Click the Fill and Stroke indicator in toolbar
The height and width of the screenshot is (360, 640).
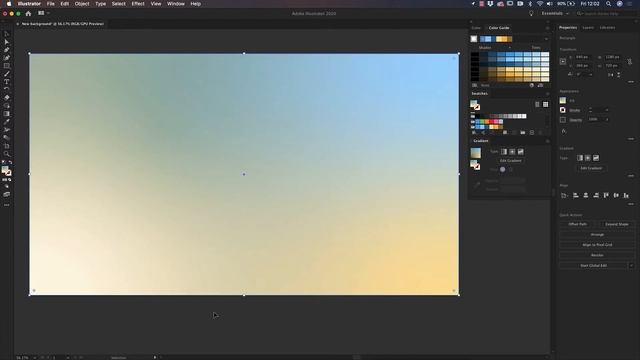[6, 171]
